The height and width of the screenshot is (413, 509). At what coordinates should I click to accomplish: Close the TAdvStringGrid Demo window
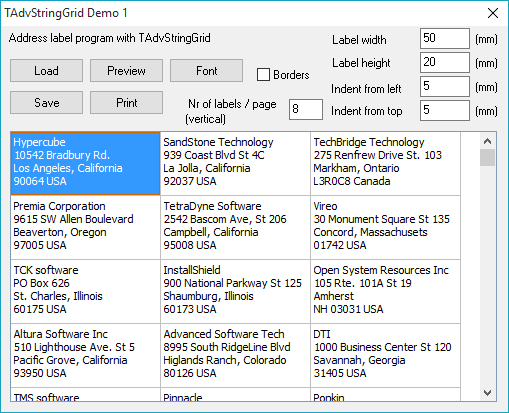[493, 13]
